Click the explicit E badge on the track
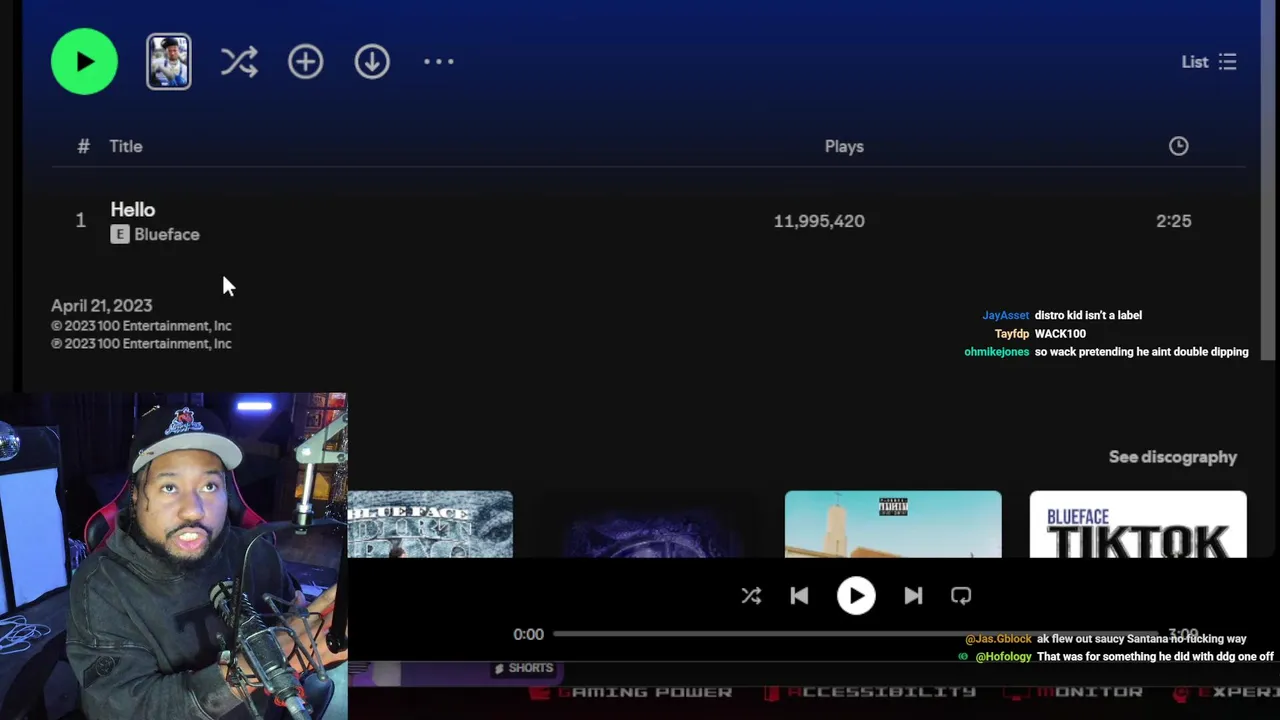Screen dimensions: 1280x720 coord(120,234)
